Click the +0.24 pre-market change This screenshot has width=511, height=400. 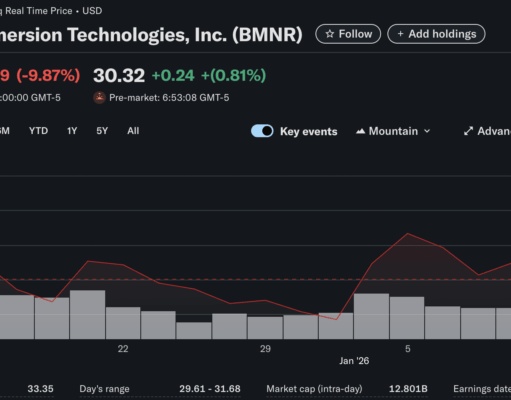tap(173, 75)
